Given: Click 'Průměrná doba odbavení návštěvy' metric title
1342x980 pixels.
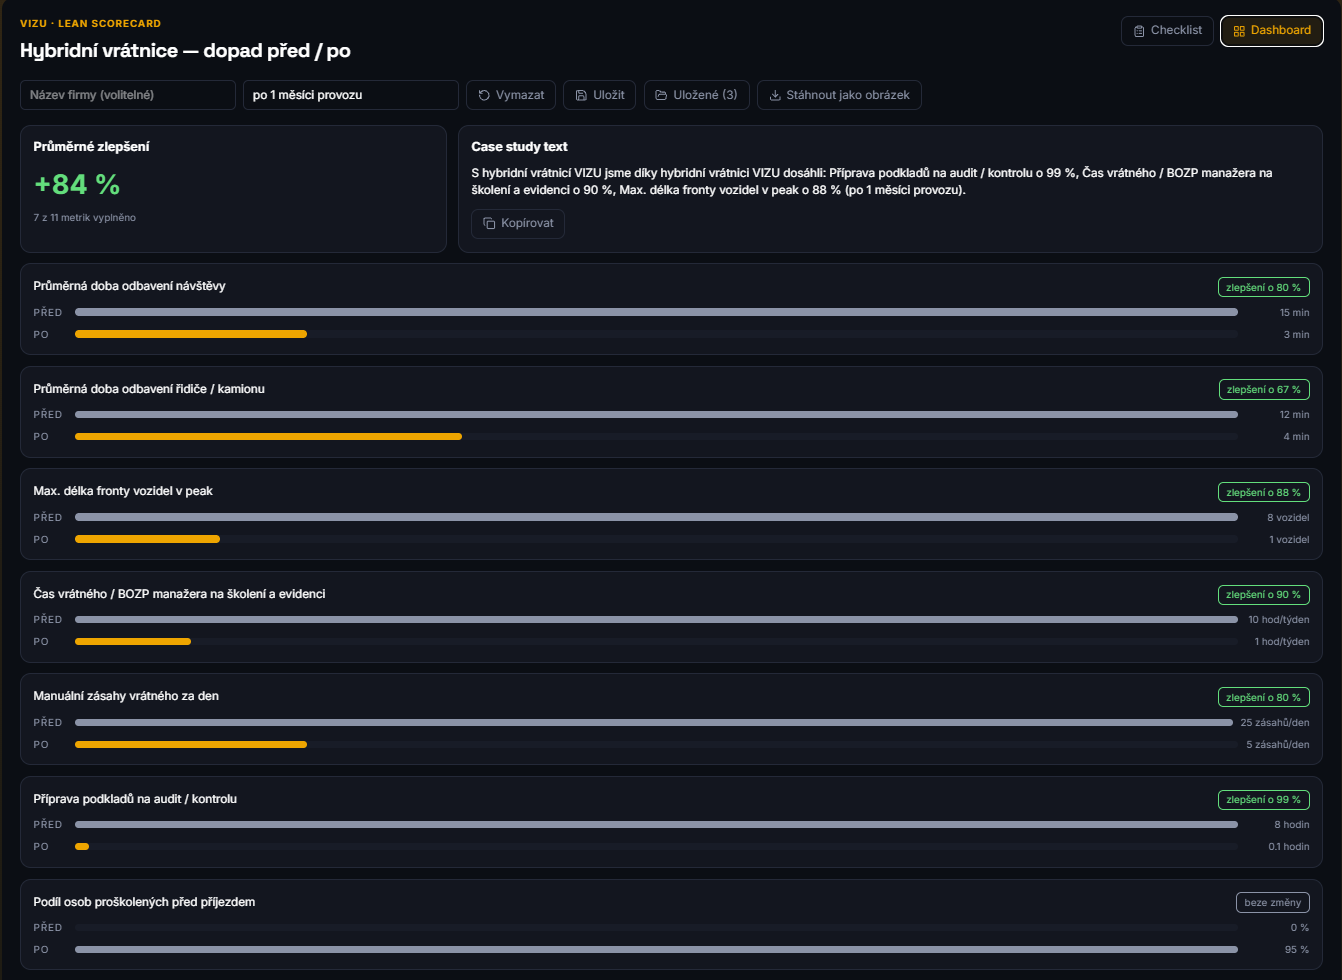Looking at the screenshot, I should 129,286.
